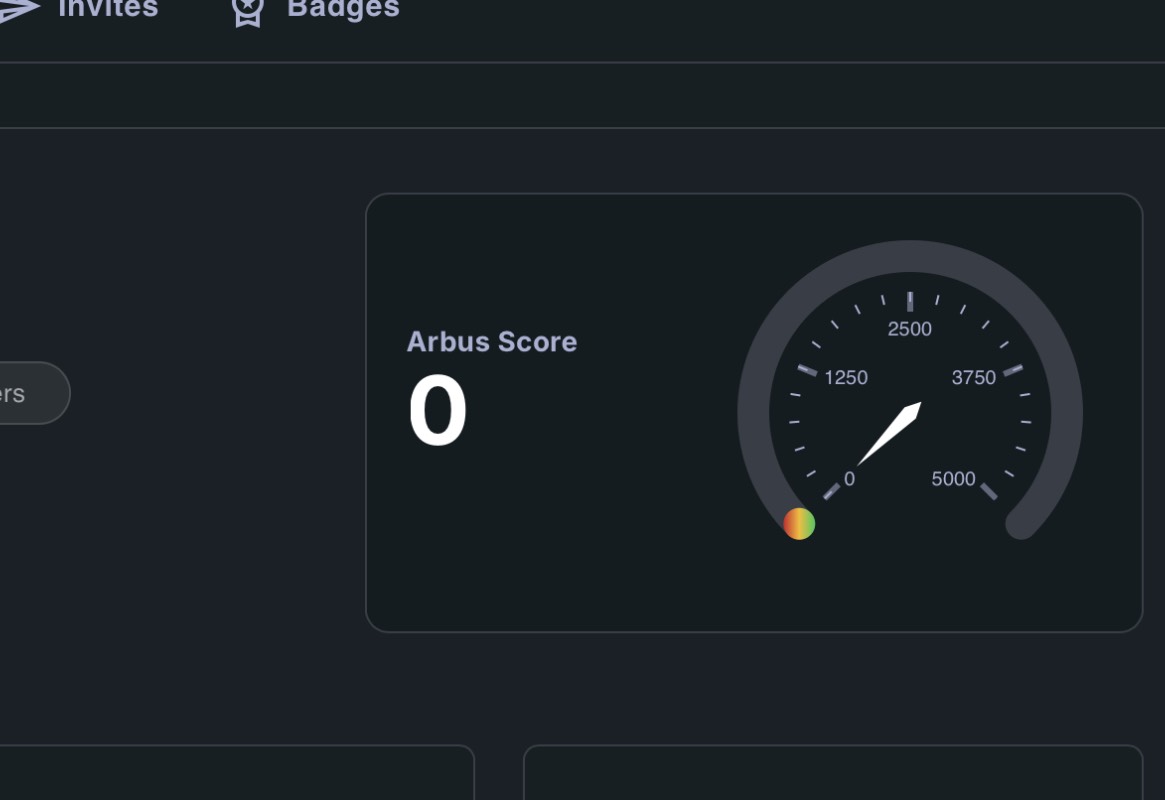
Task: Click the 5000 label on the gauge
Action: [x=953, y=479]
